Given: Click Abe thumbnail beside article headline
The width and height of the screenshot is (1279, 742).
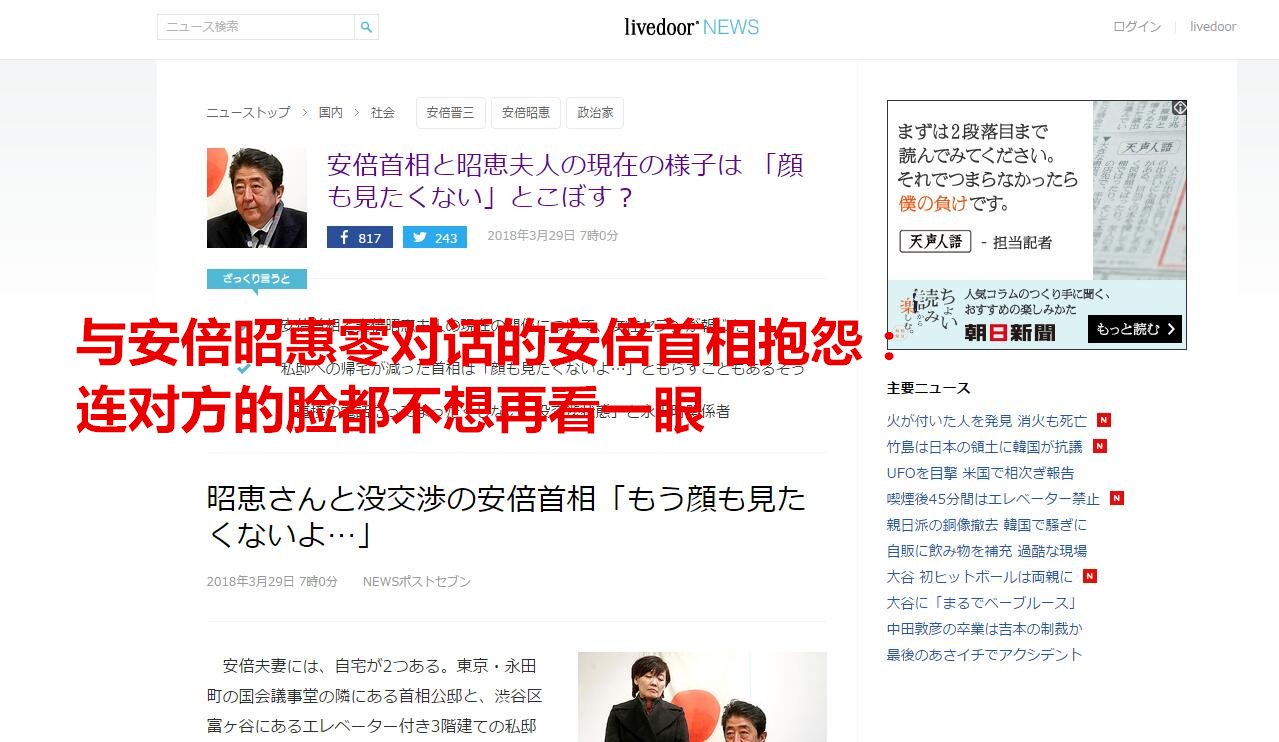Looking at the screenshot, I should [x=257, y=198].
